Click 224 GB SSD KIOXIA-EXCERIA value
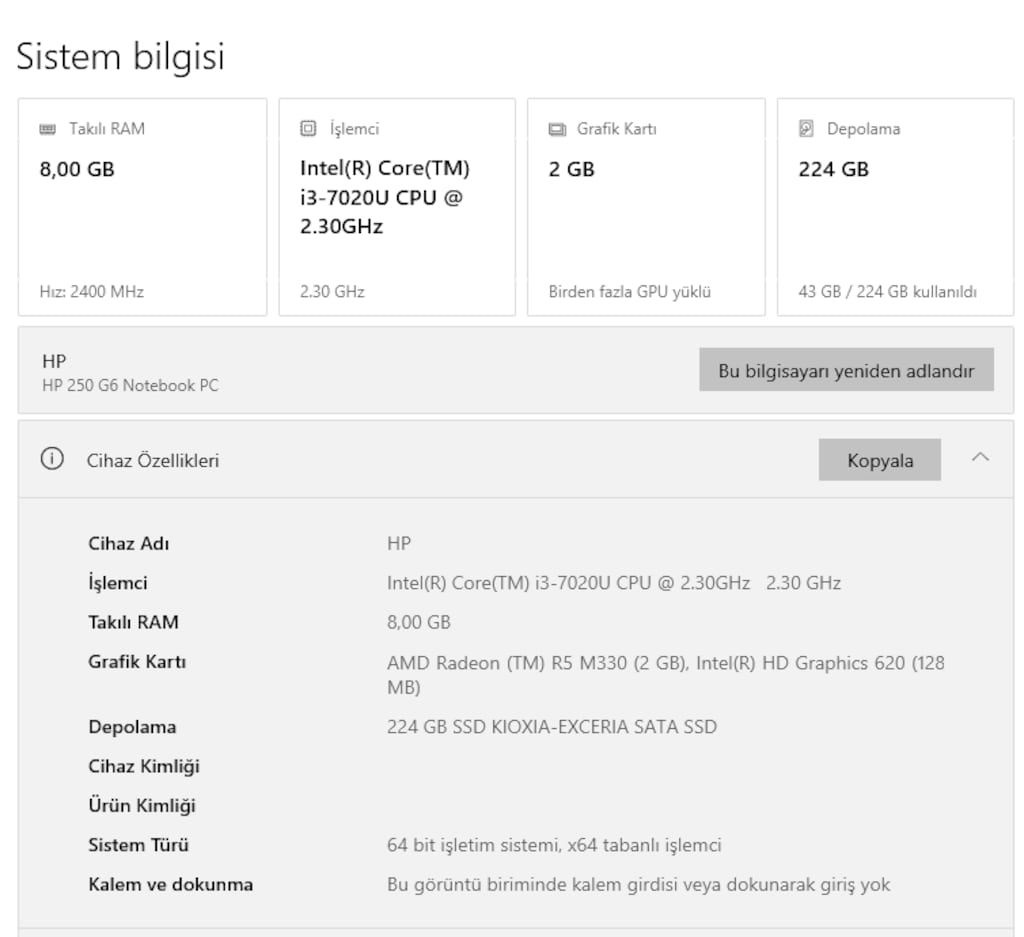This screenshot has width=1024, height=937. pyautogui.click(x=552, y=727)
